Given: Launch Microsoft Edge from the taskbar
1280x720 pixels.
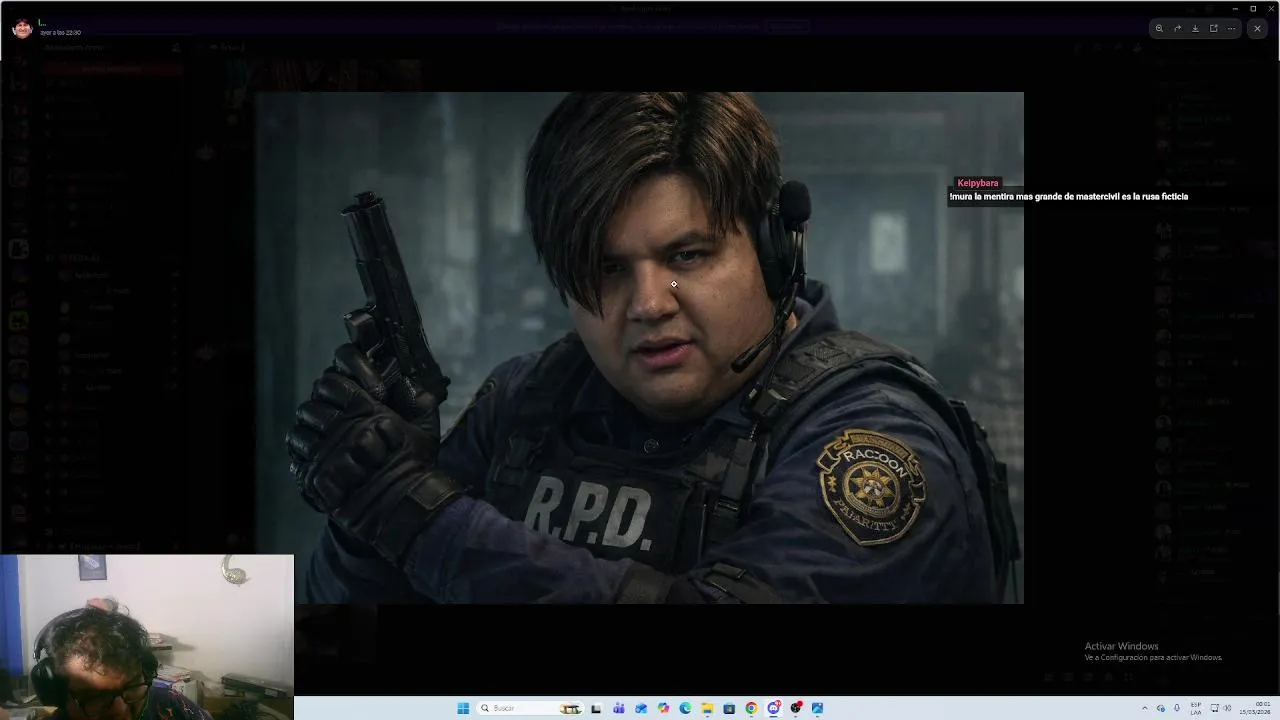Looking at the screenshot, I should [x=685, y=708].
